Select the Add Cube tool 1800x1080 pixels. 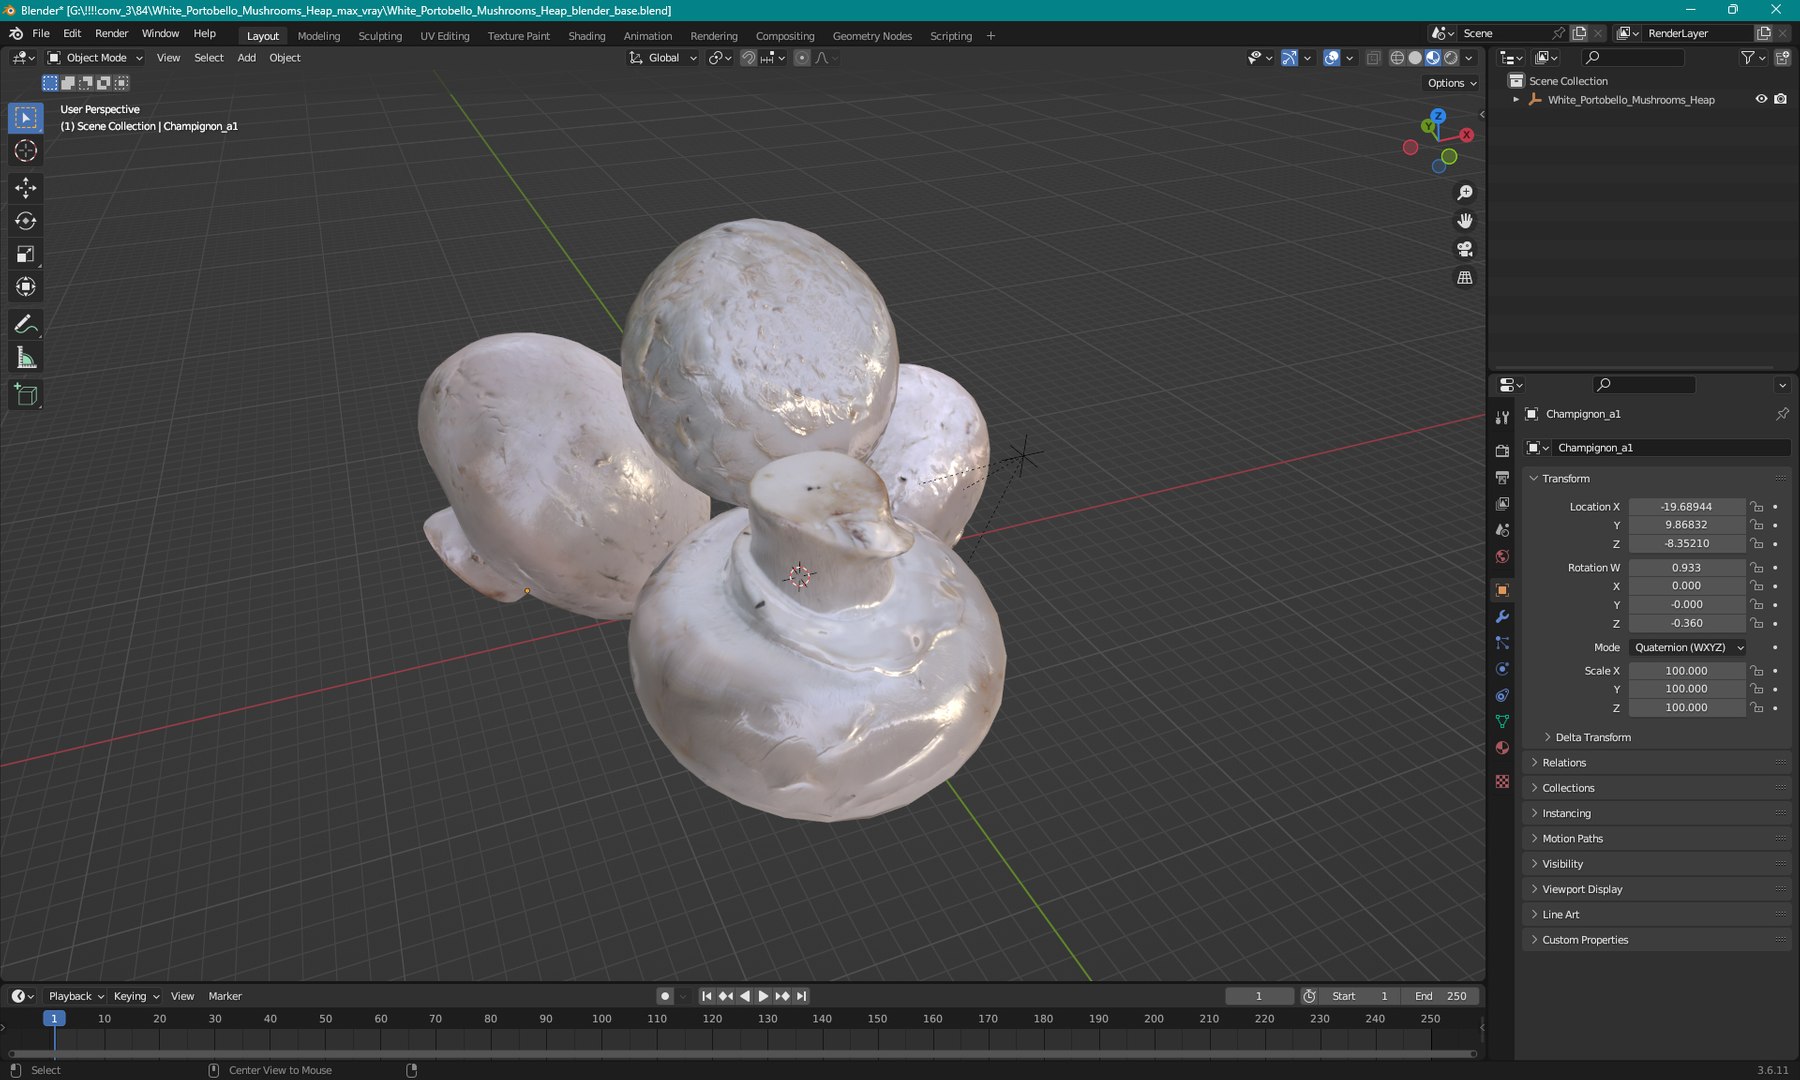(x=26, y=395)
